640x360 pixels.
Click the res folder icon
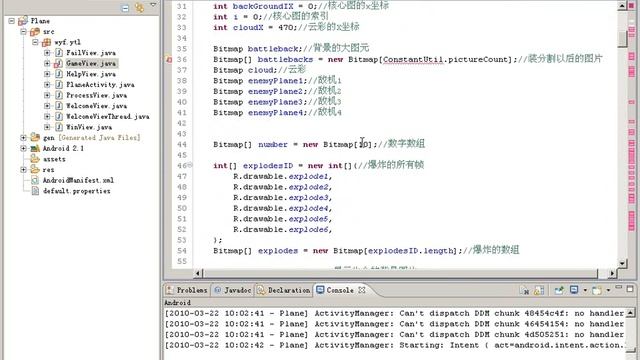(35, 169)
